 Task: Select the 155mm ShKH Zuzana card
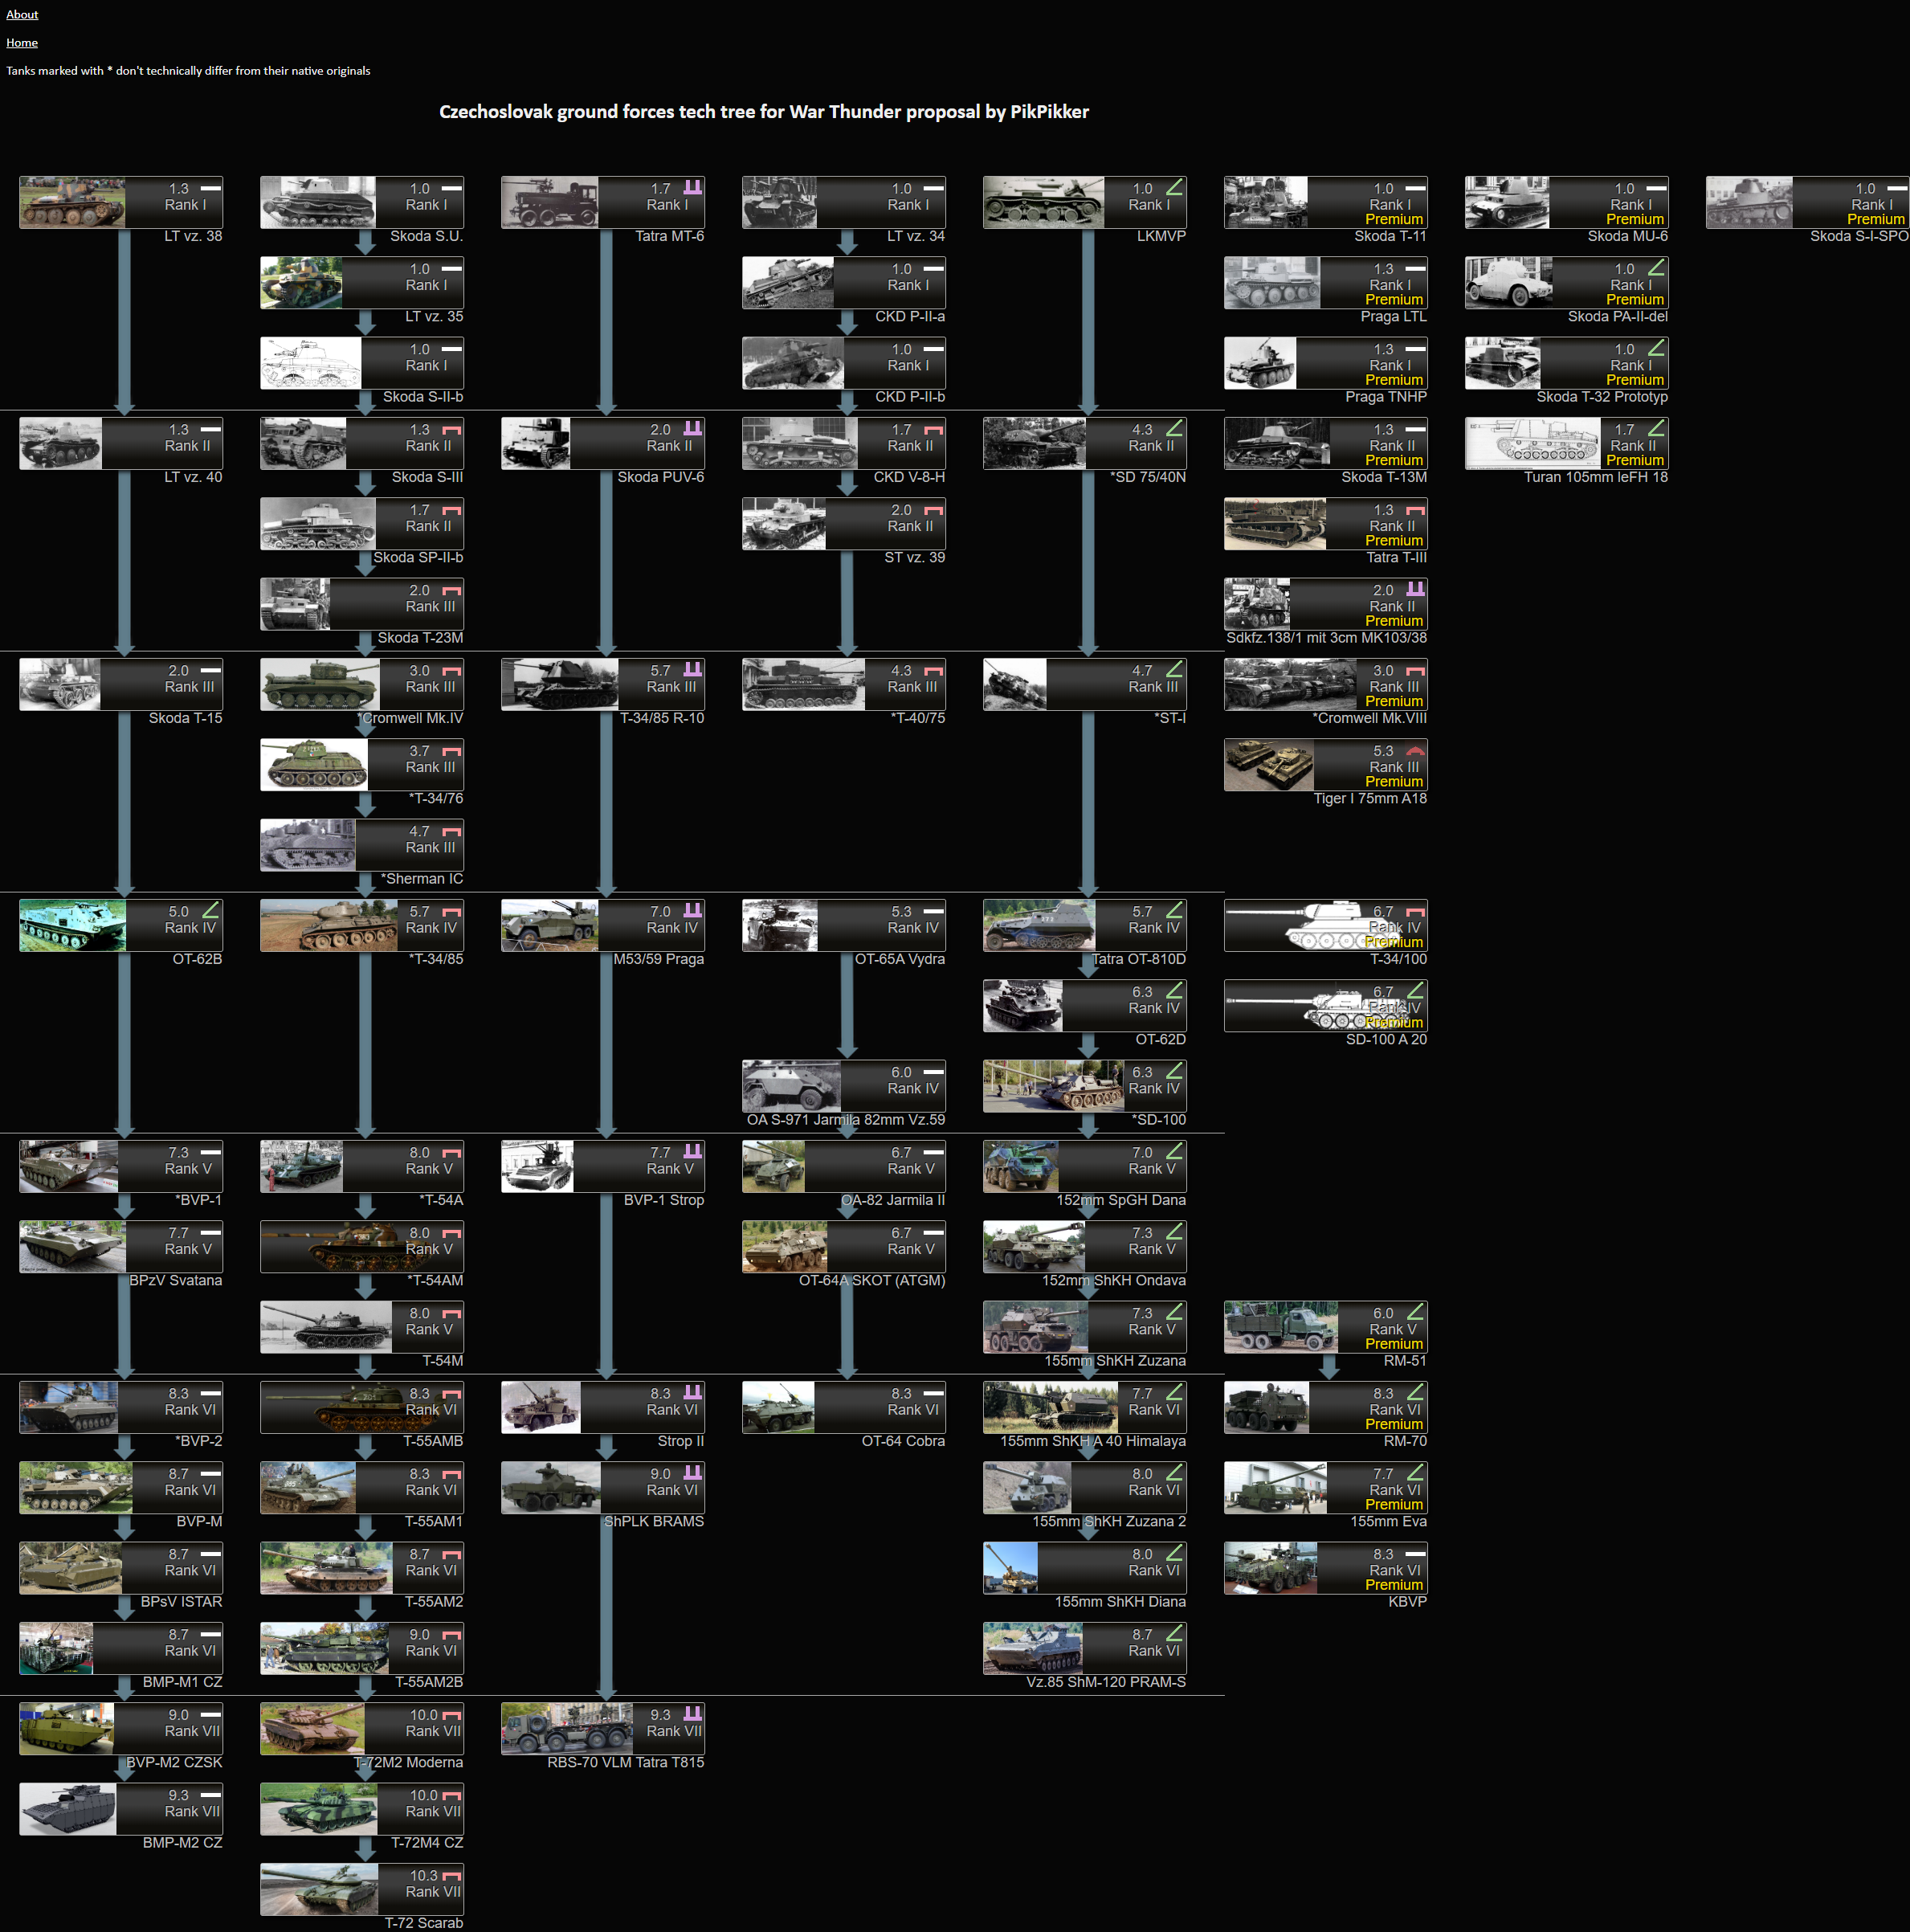(1085, 1327)
